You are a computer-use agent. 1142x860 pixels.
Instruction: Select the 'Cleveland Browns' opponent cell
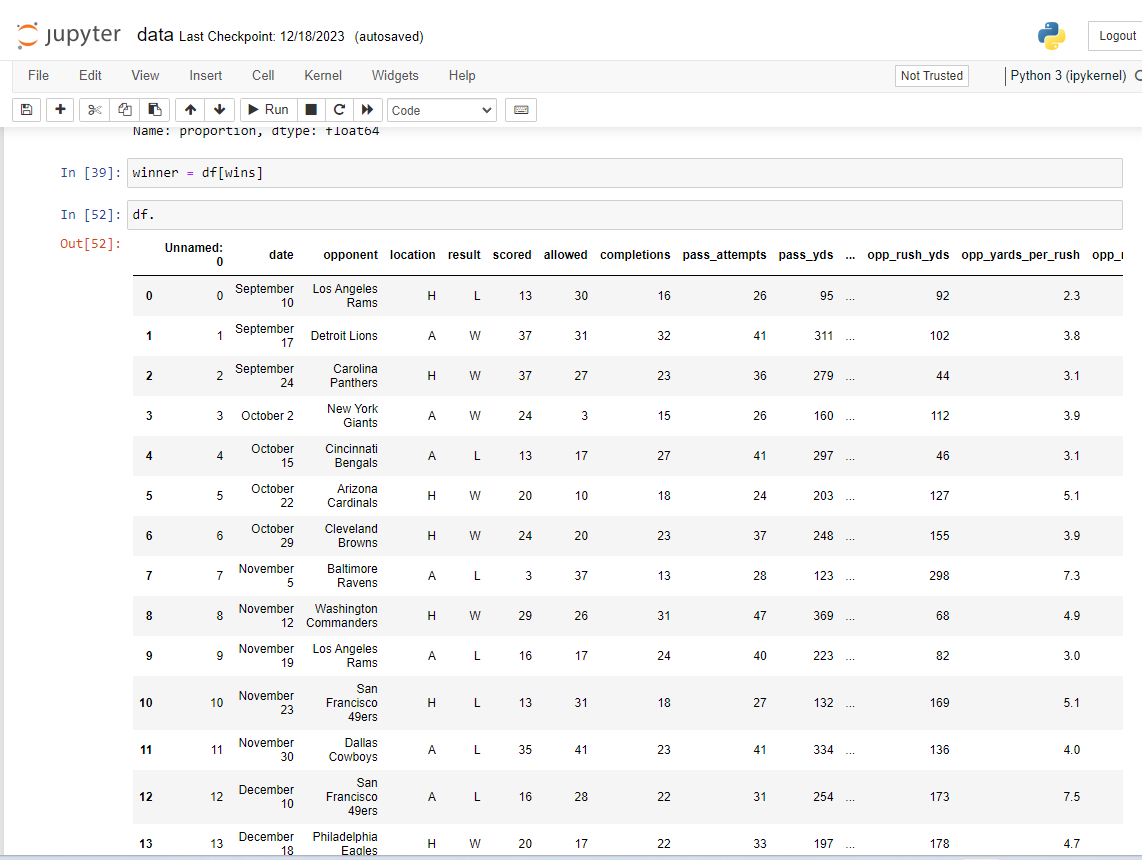pos(351,536)
